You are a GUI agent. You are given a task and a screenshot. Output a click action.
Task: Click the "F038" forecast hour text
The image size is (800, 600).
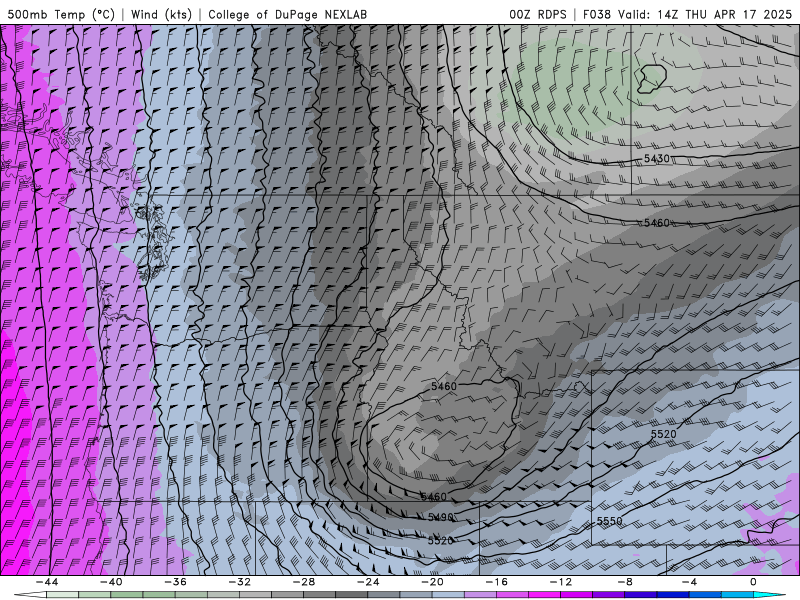point(597,14)
